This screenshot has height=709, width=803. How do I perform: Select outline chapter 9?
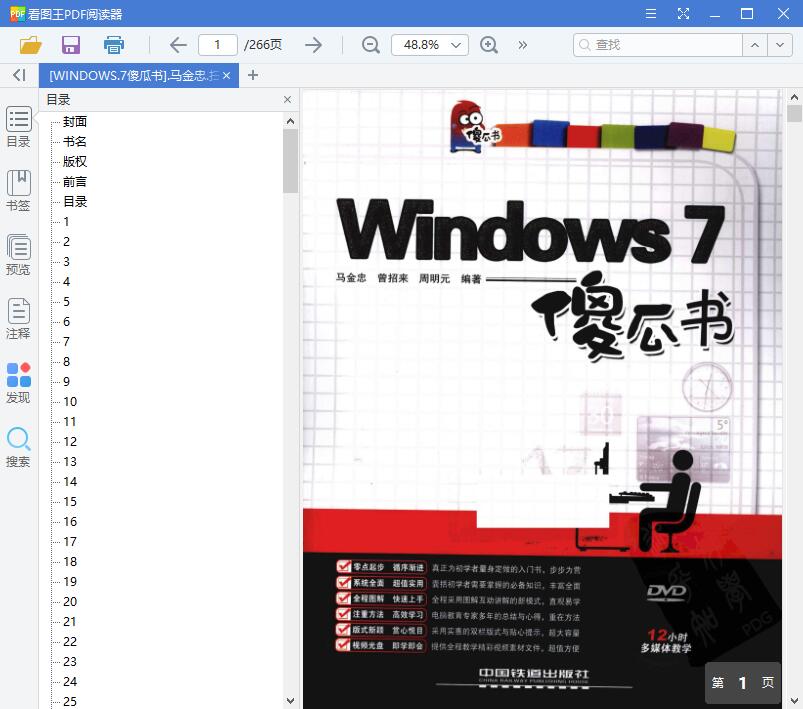coord(66,381)
